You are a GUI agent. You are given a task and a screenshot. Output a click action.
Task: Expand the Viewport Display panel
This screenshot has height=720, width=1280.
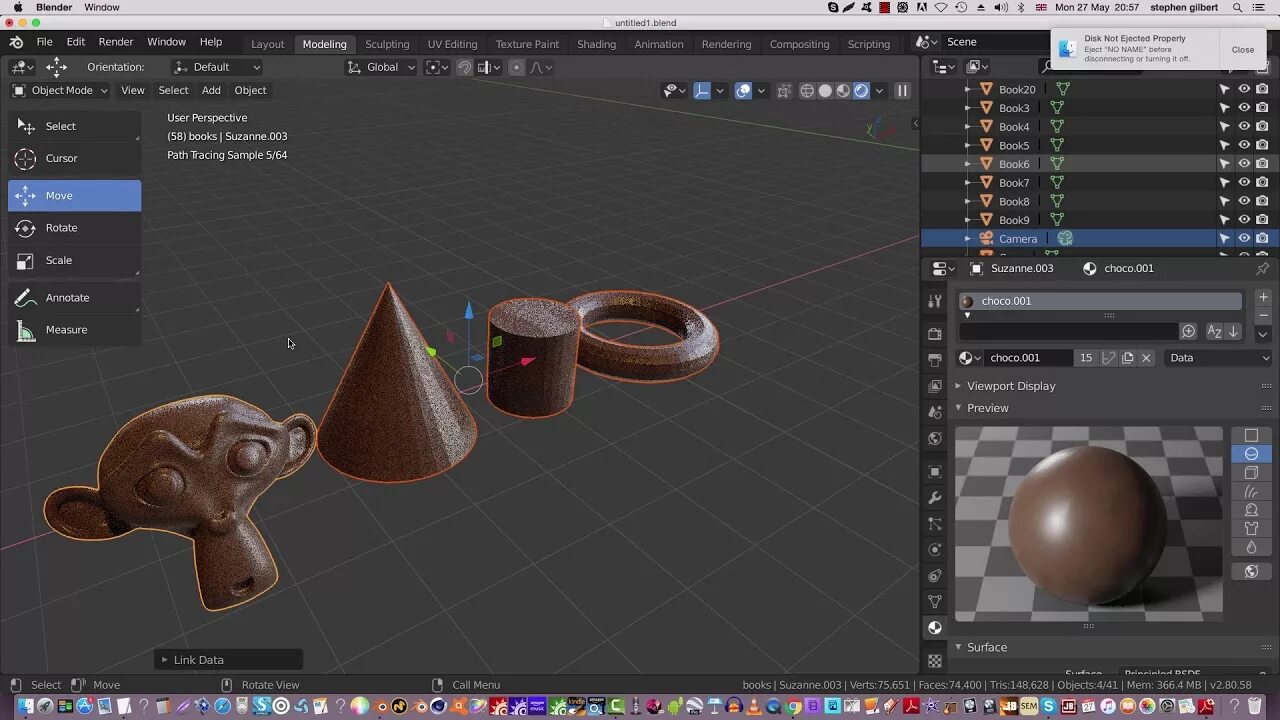1010,386
